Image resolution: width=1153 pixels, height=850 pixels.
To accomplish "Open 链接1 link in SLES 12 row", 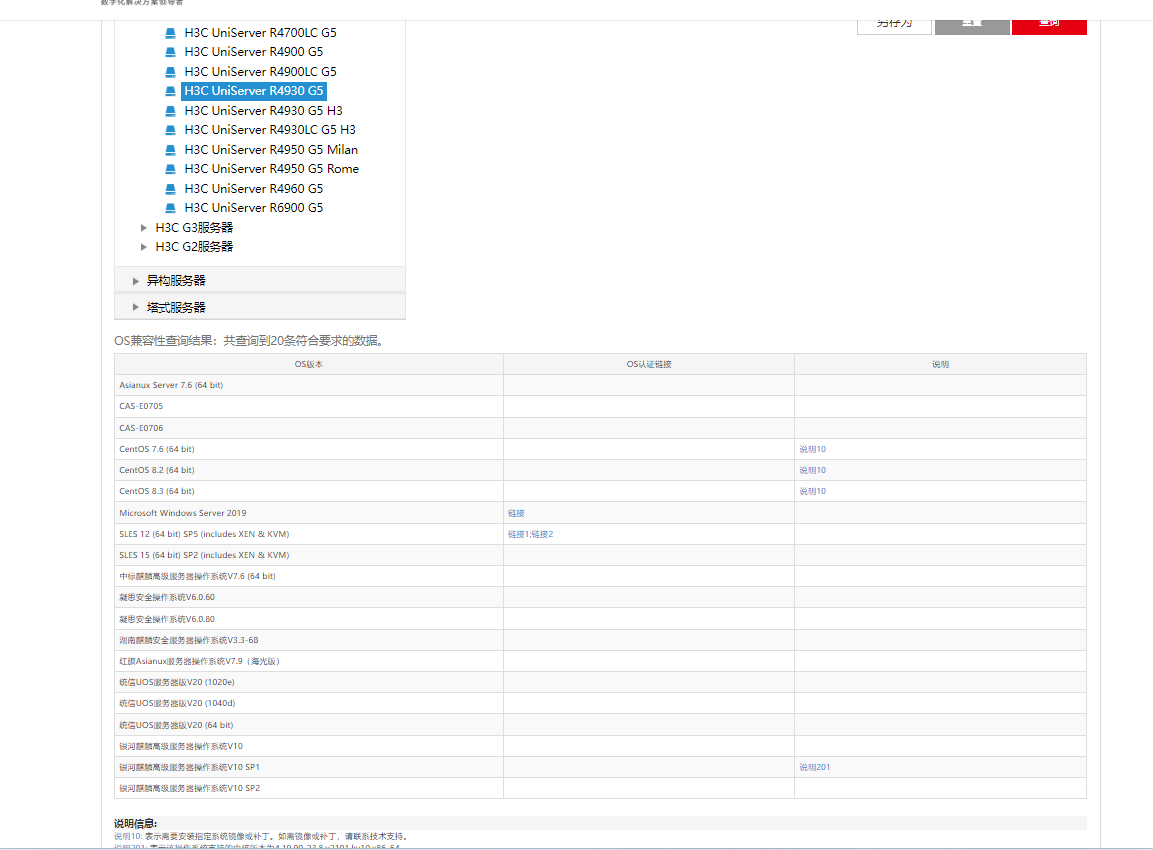I will pyautogui.click(x=517, y=535).
